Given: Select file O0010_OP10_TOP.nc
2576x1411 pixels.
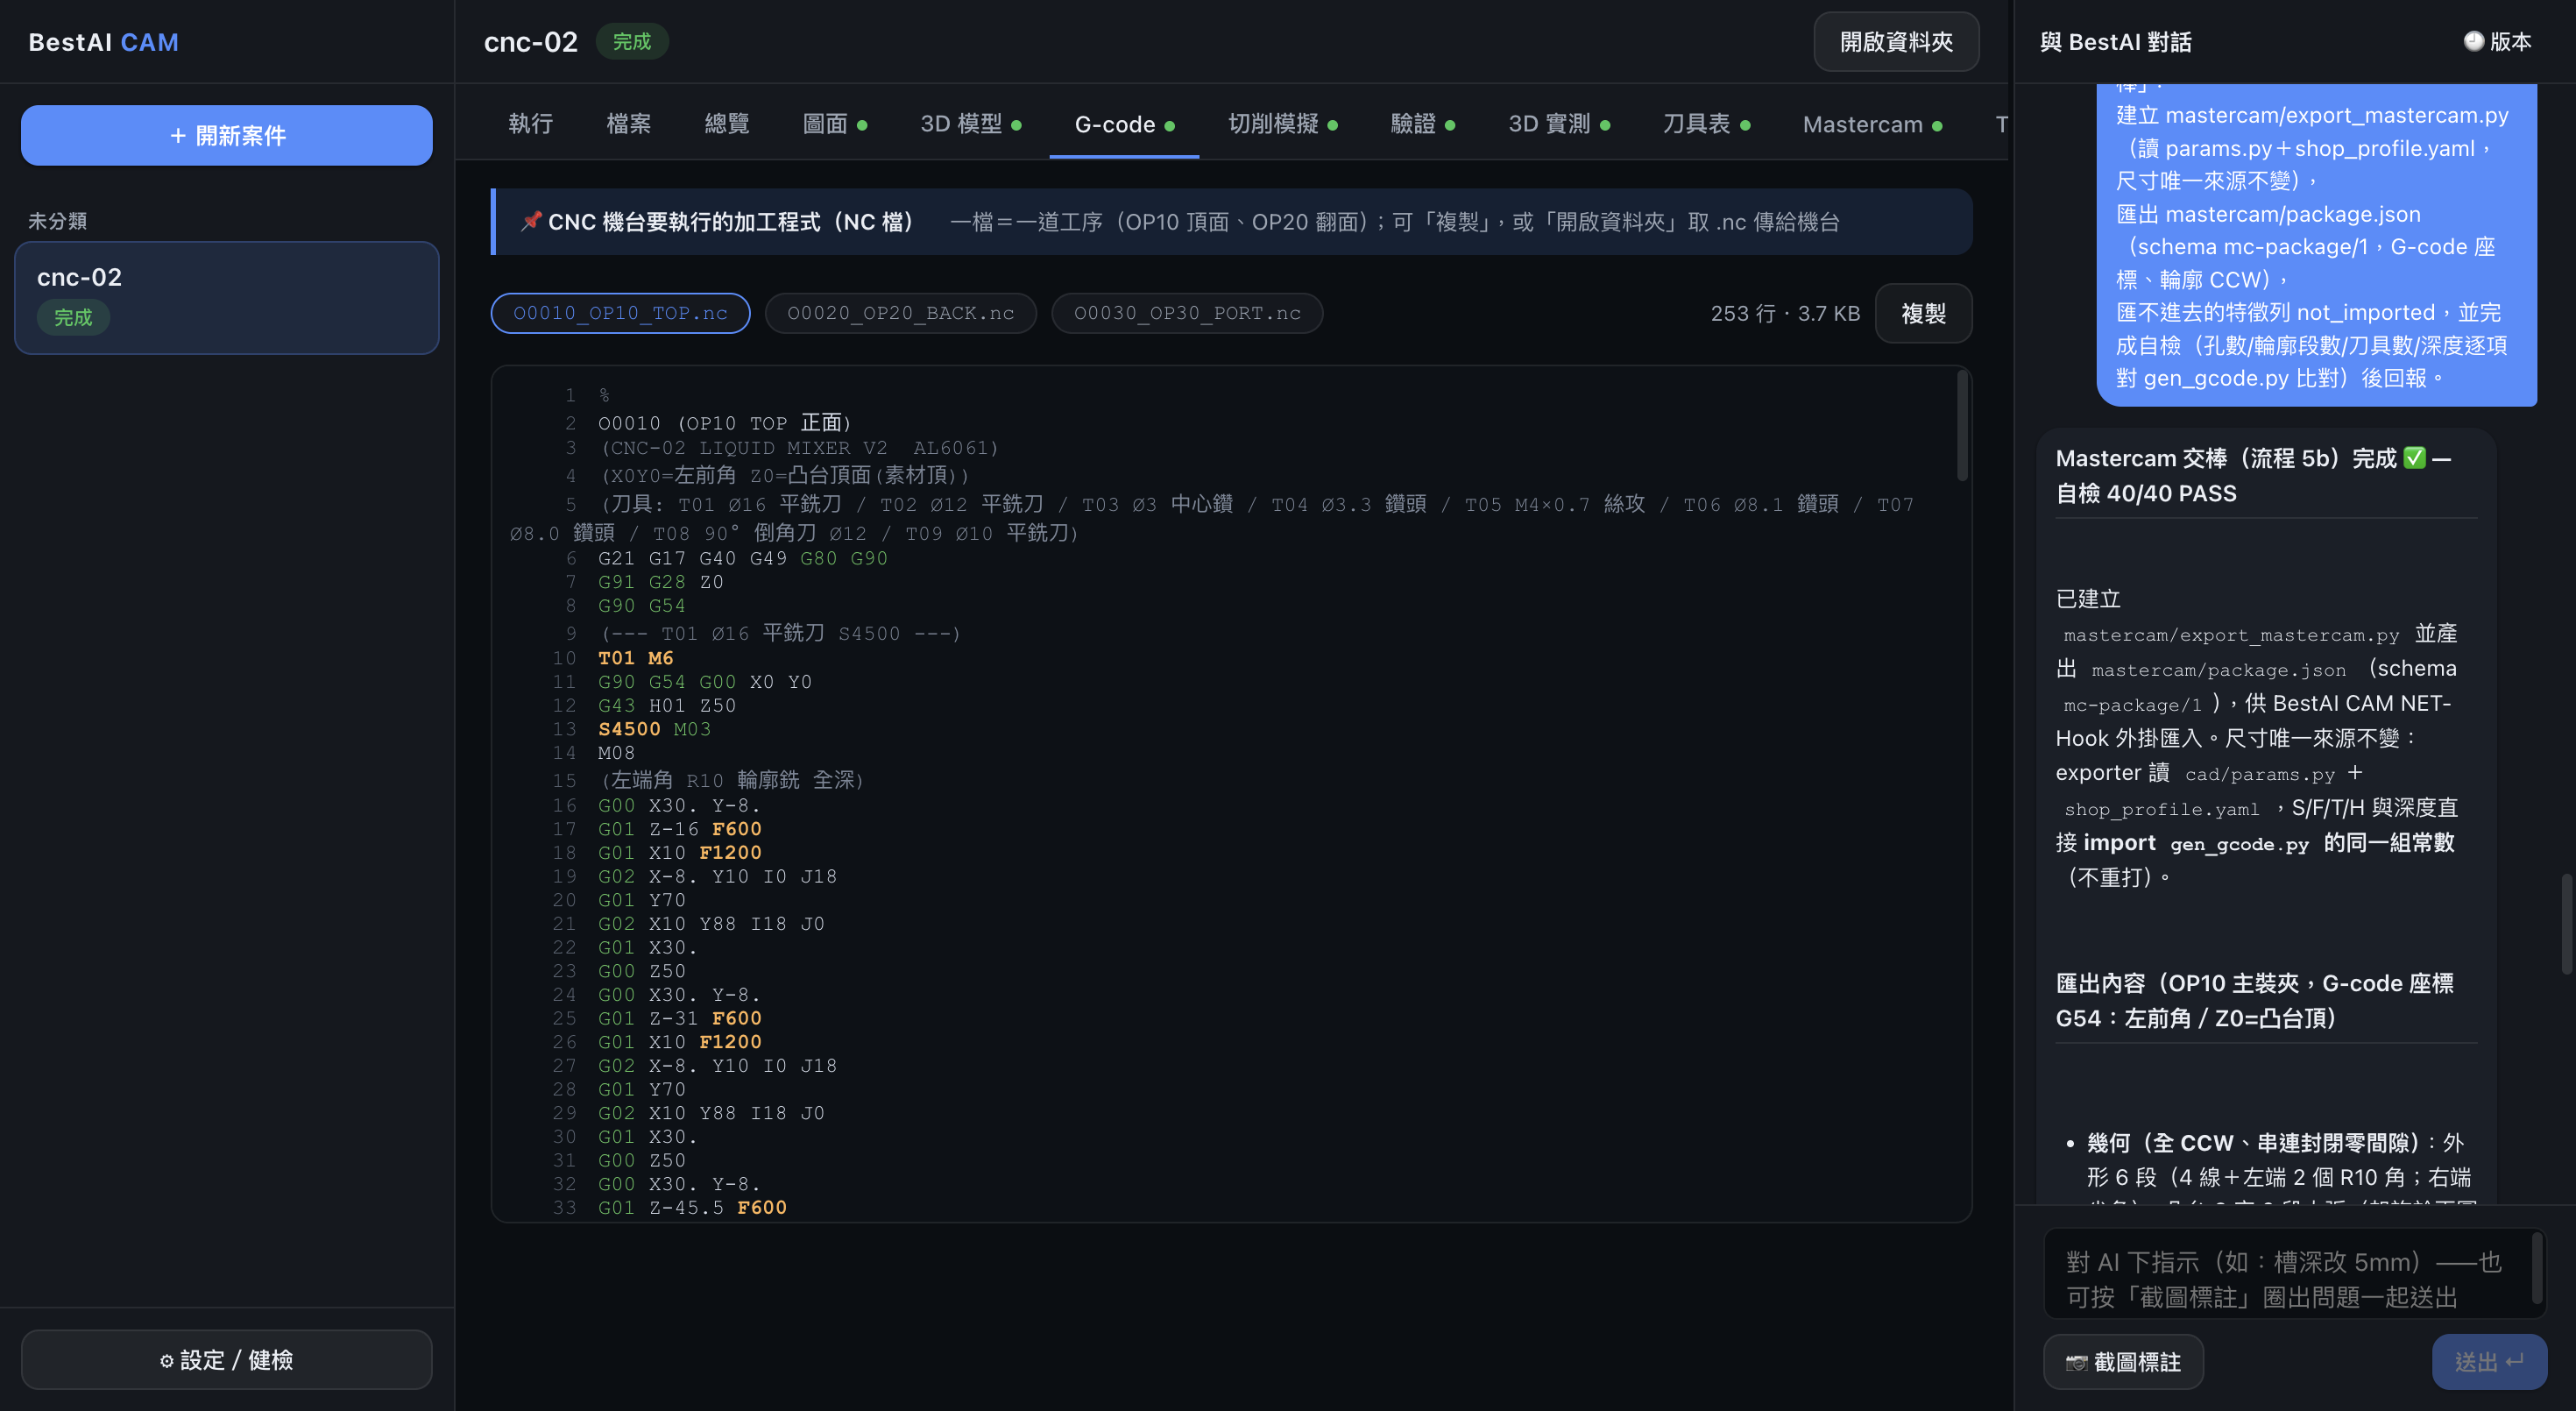Looking at the screenshot, I should (x=620, y=313).
